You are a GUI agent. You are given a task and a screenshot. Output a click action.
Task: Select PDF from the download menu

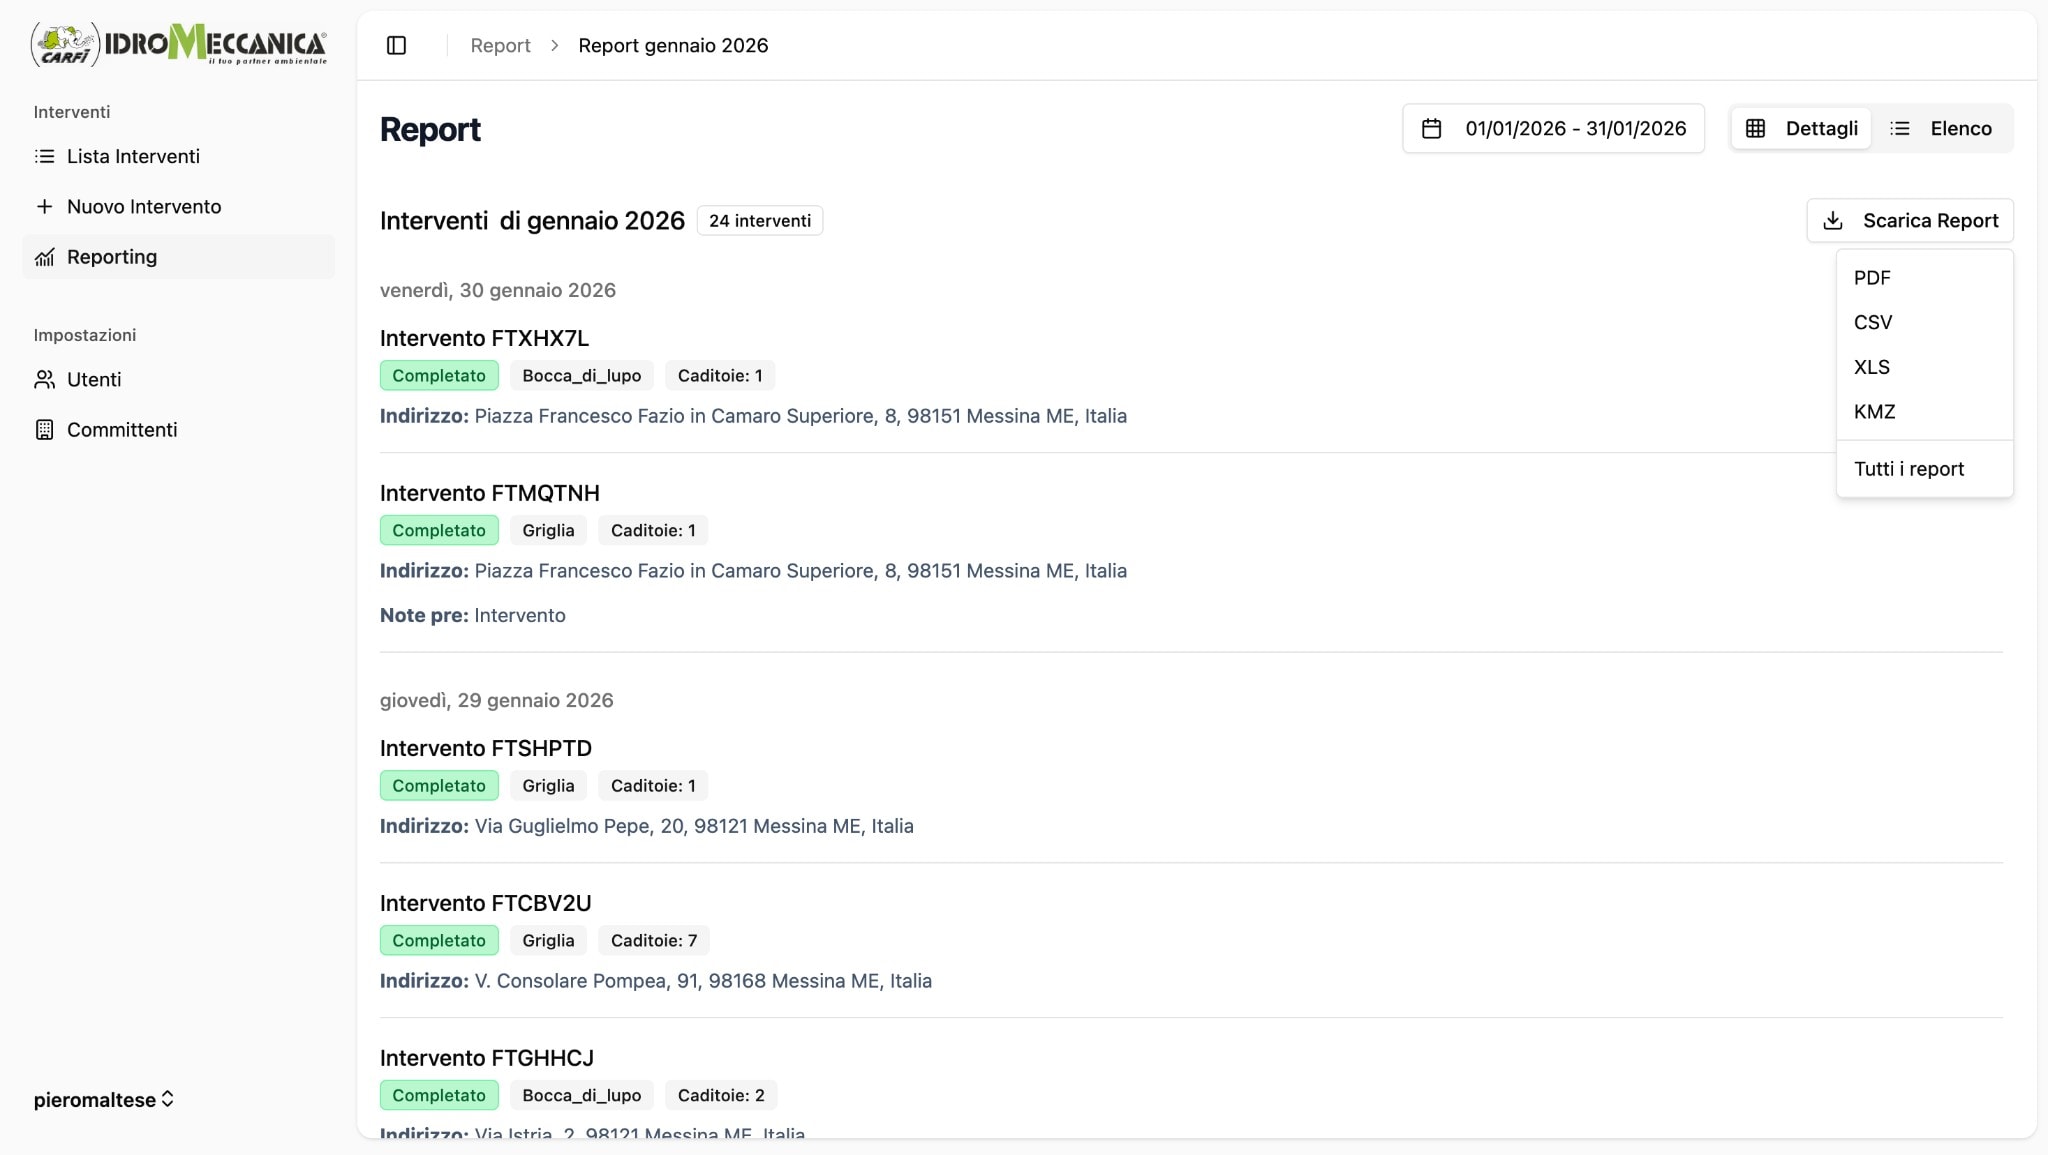1872,277
